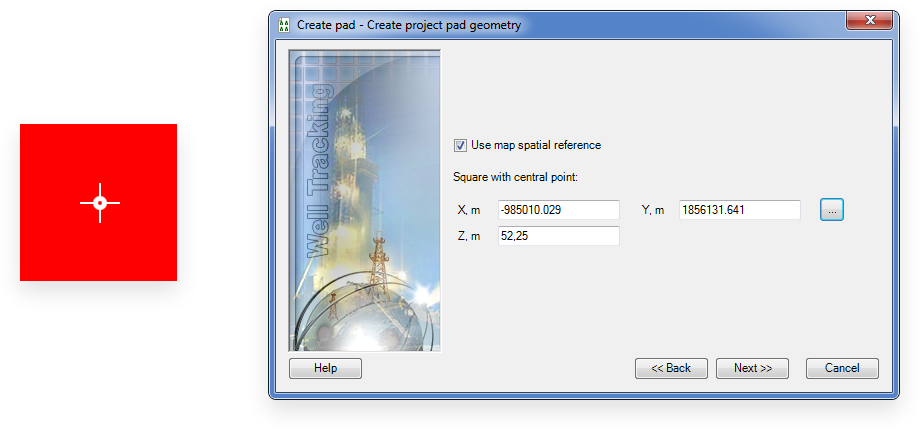Go to previous step with Back
Viewport: 920px width, 430px height.
pyautogui.click(x=671, y=368)
